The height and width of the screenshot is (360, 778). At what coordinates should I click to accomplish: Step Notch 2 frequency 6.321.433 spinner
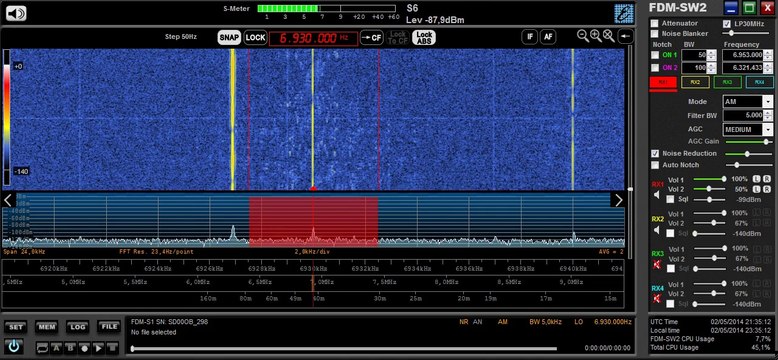tap(769, 68)
